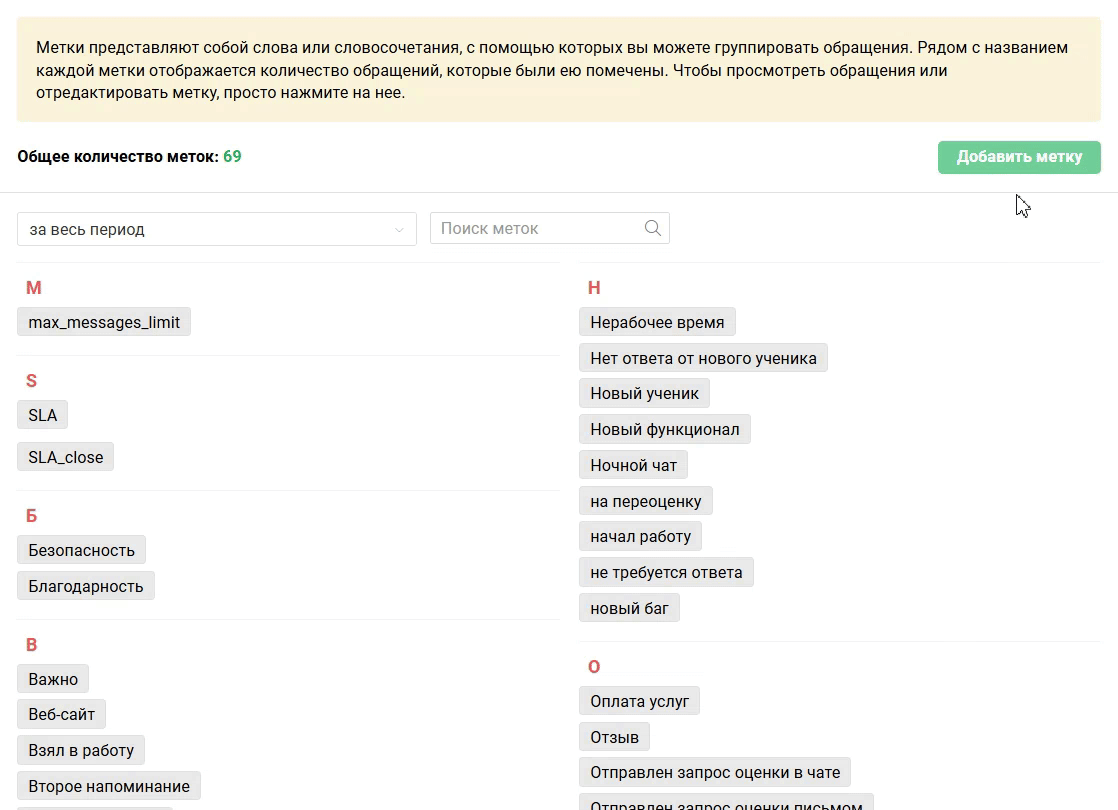
Task: Click the 'Второе напоминание' tag
Action: pos(109,786)
